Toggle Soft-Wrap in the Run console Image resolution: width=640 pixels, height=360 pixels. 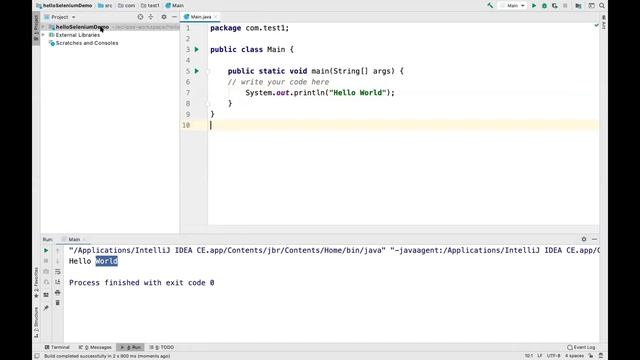click(x=58, y=272)
